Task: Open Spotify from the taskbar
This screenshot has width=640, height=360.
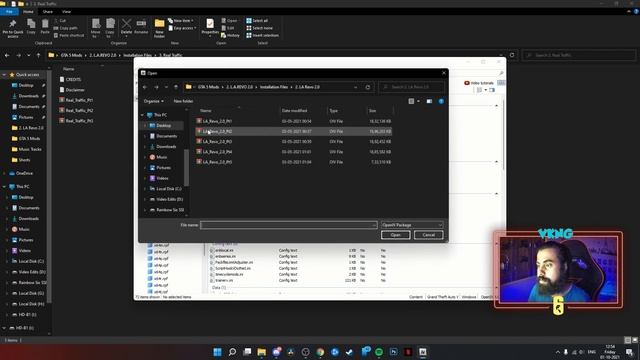Action: (379, 352)
